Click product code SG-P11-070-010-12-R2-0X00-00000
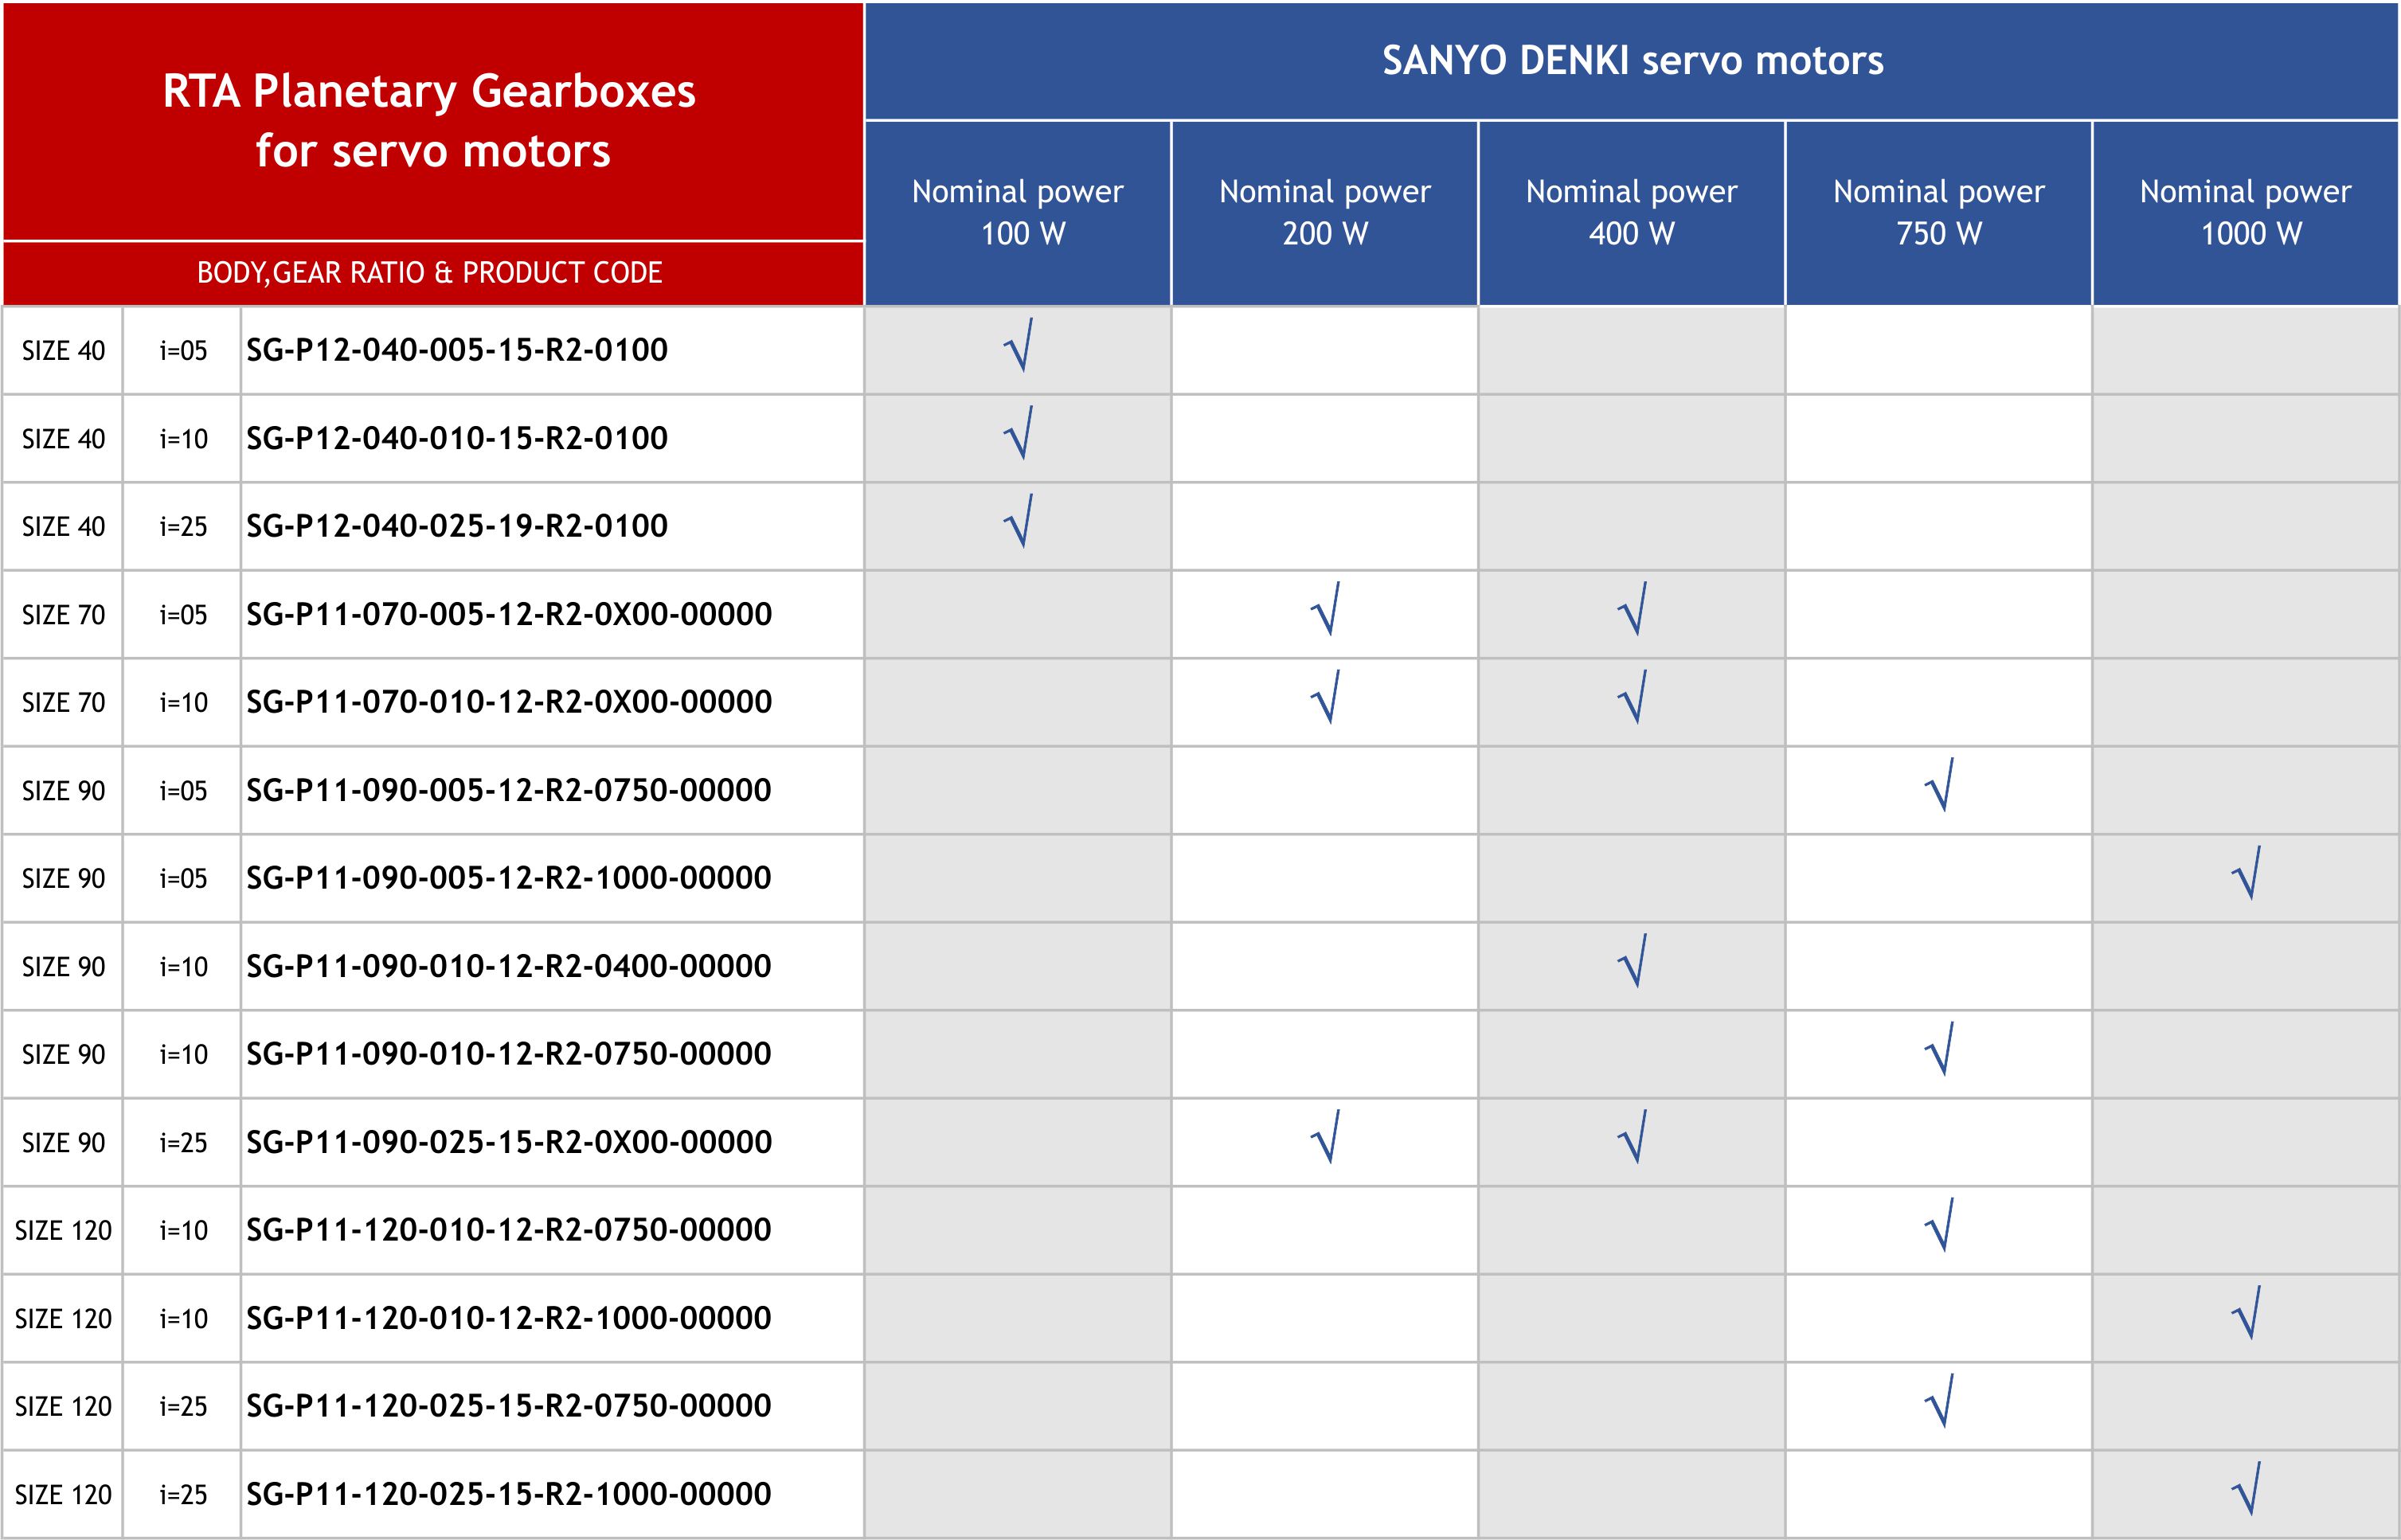This screenshot has height=1540, width=2401. pyautogui.click(x=509, y=702)
